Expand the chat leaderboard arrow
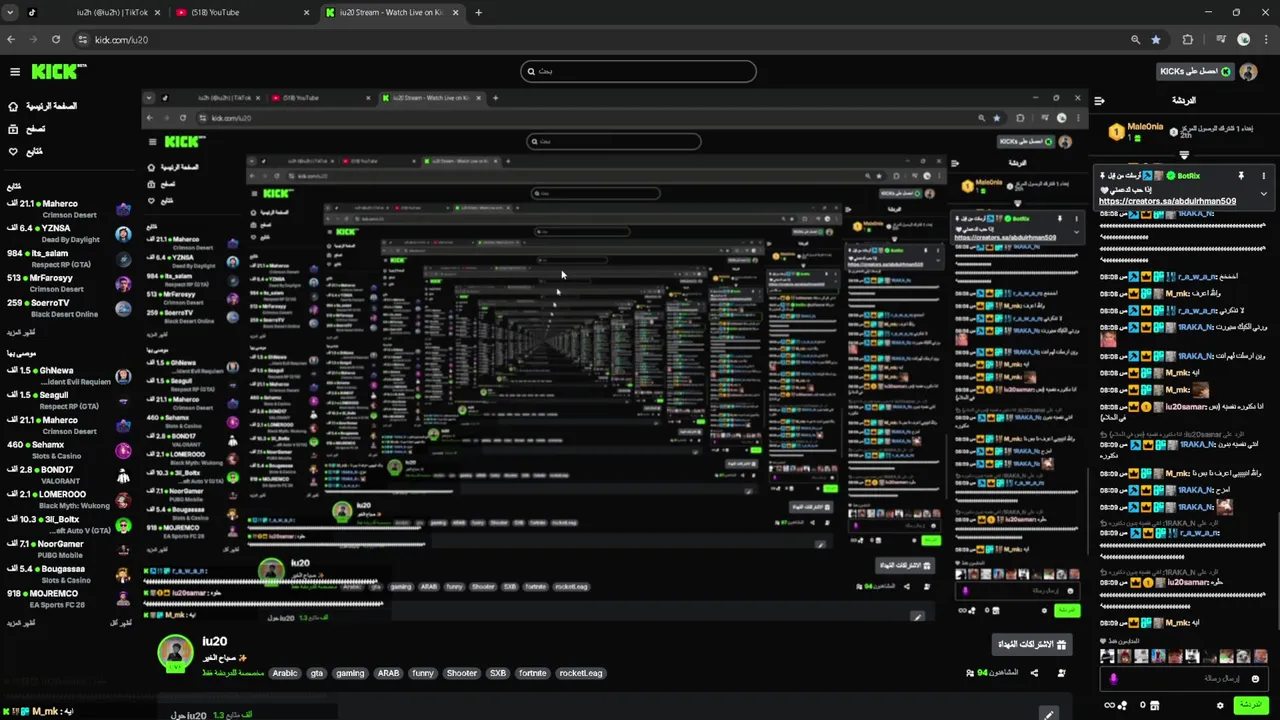This screenshot has height=720, width=1280. point(1184,155)
